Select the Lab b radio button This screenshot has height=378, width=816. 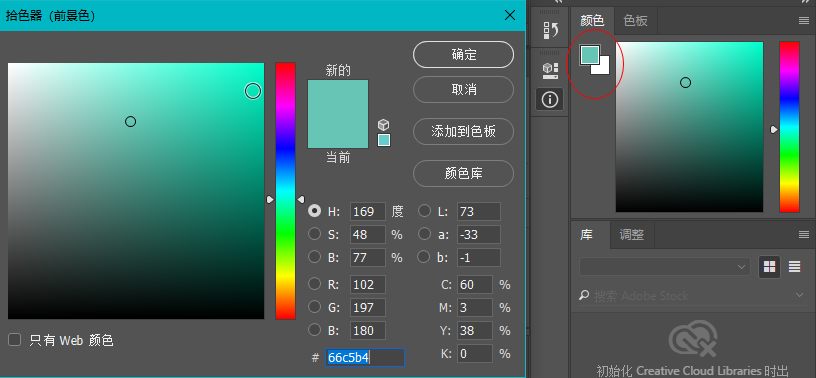click(425, 257)
